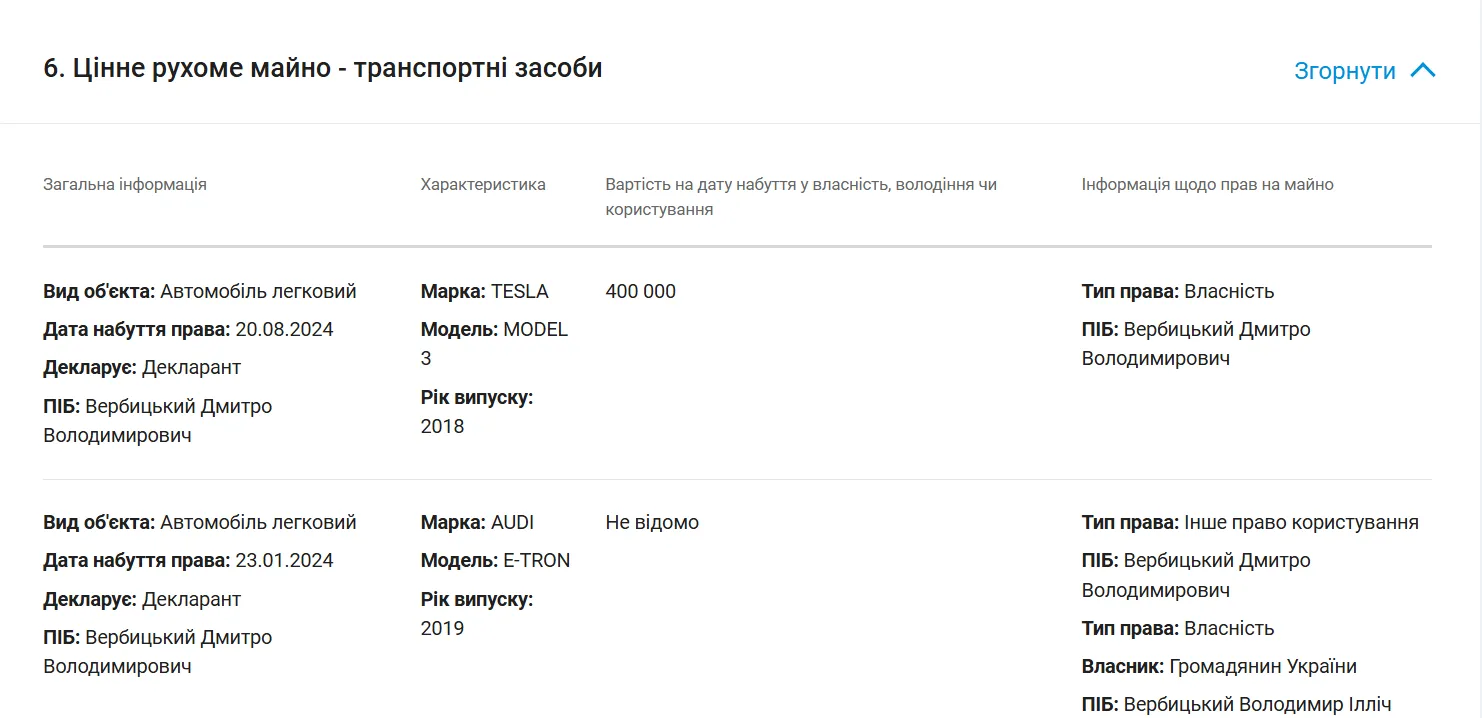Click the "Власник: Громадянин України" line

coord(1218,666)
